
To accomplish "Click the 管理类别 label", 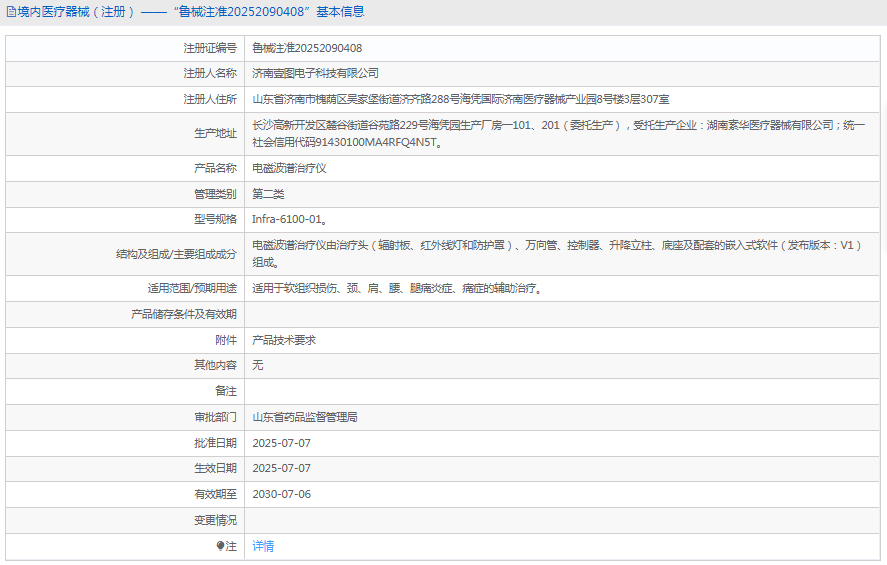I will [x=215, y=194].
